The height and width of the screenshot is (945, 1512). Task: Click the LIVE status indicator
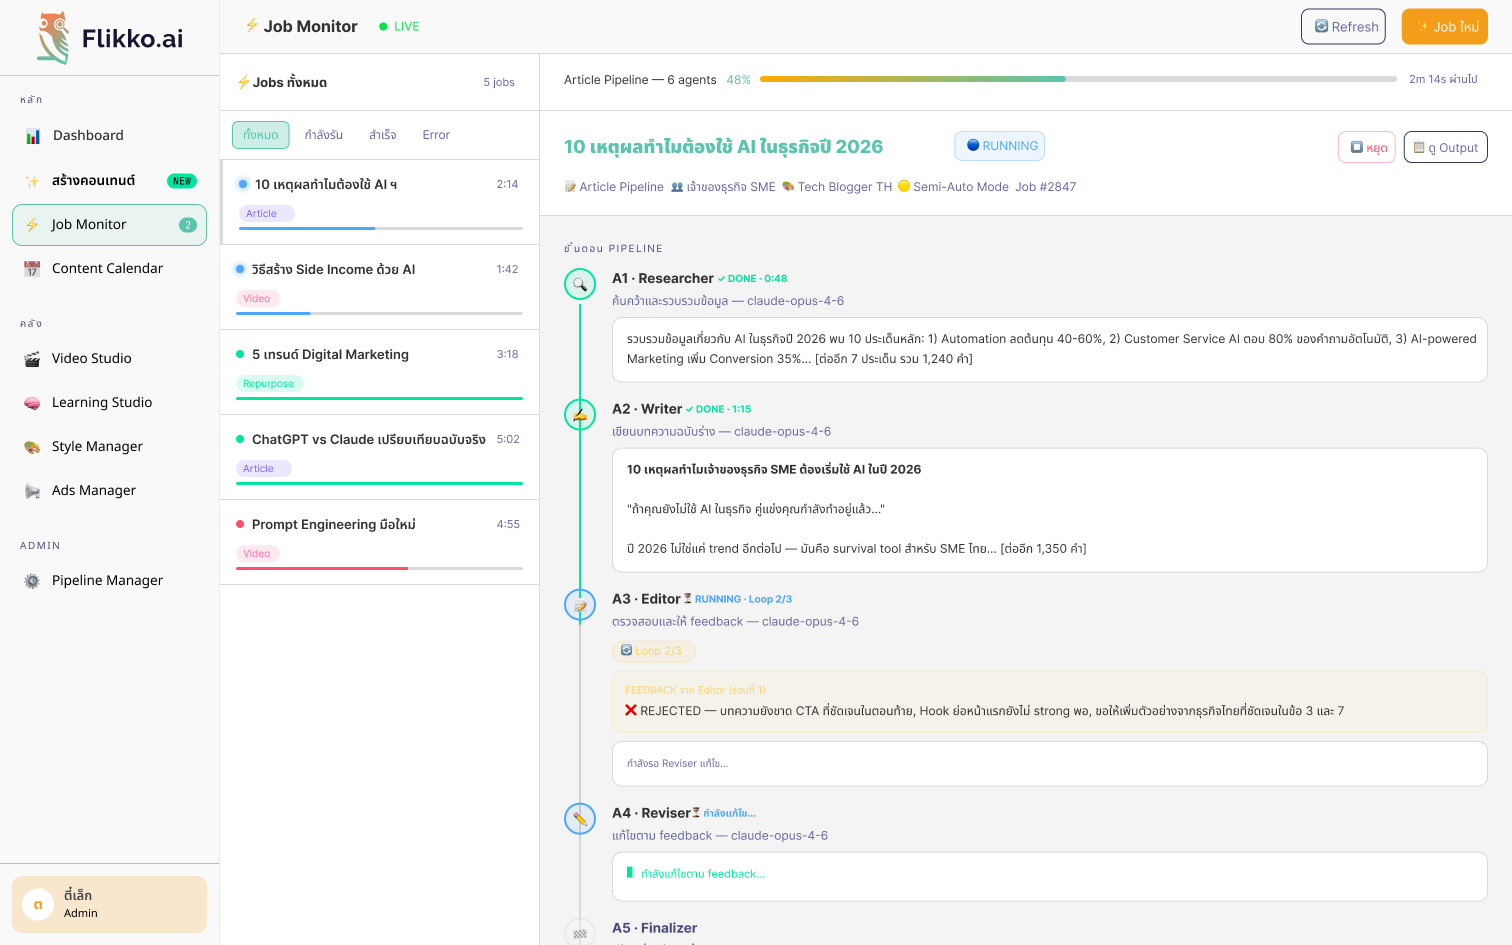click(399, 27)
